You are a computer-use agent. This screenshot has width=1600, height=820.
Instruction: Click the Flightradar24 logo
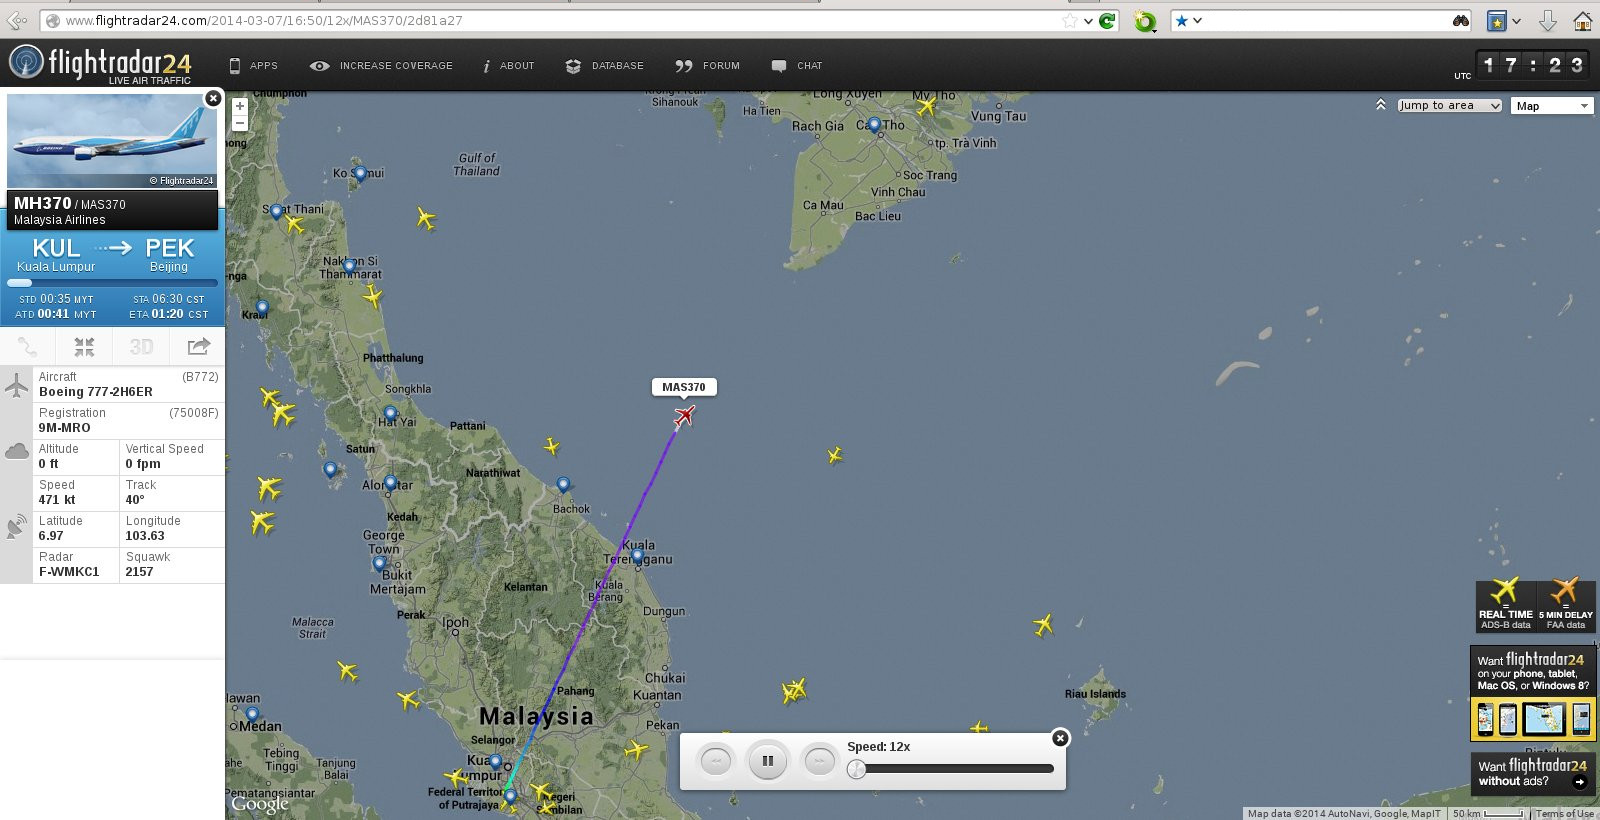tap(100, 63)
